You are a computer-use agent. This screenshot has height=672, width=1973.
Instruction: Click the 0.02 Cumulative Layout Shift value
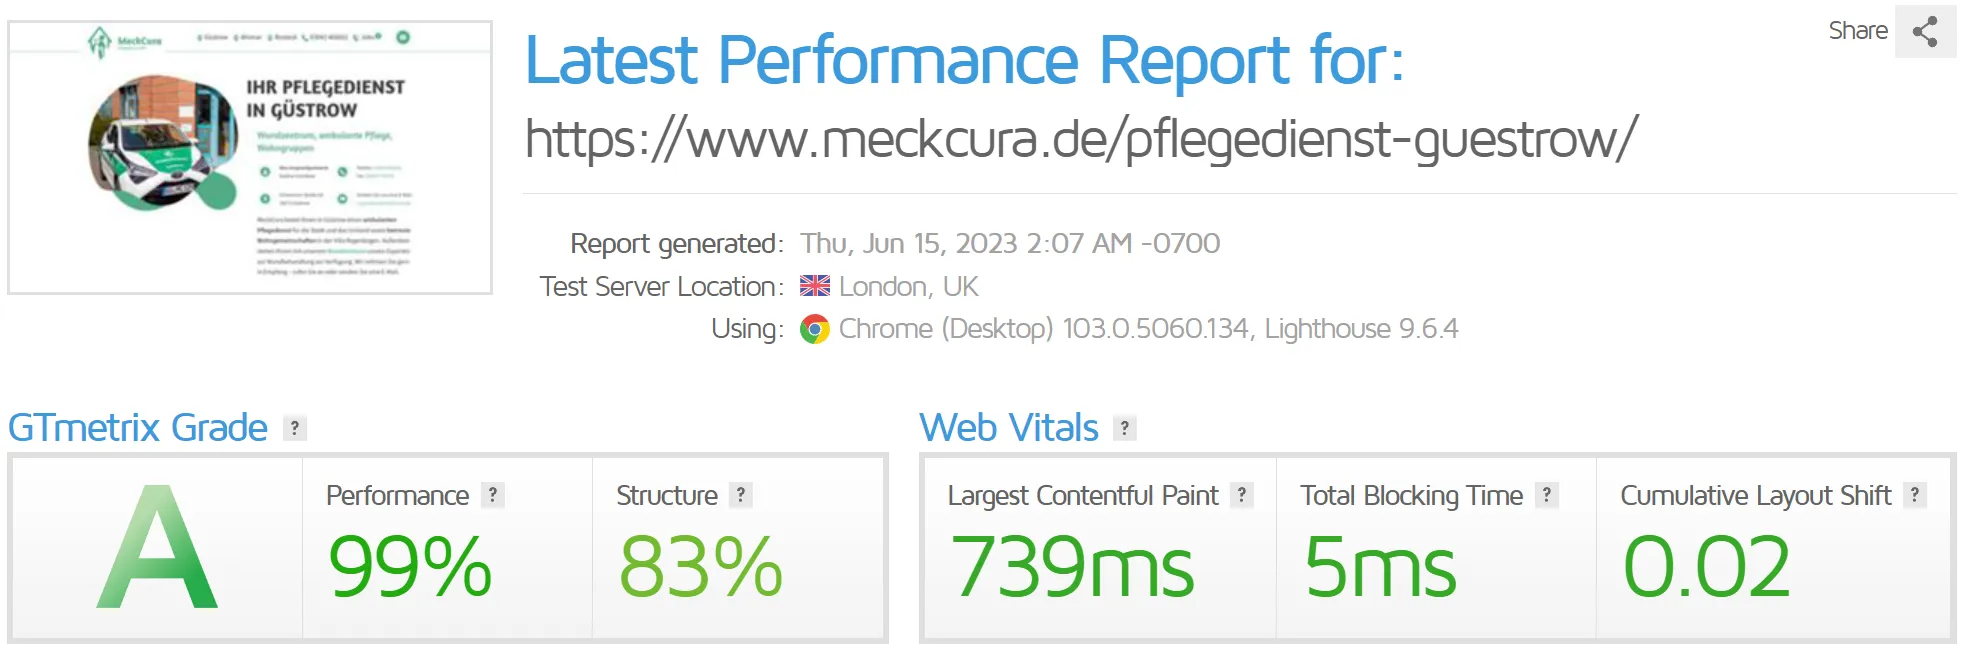tap(1706, 566)
